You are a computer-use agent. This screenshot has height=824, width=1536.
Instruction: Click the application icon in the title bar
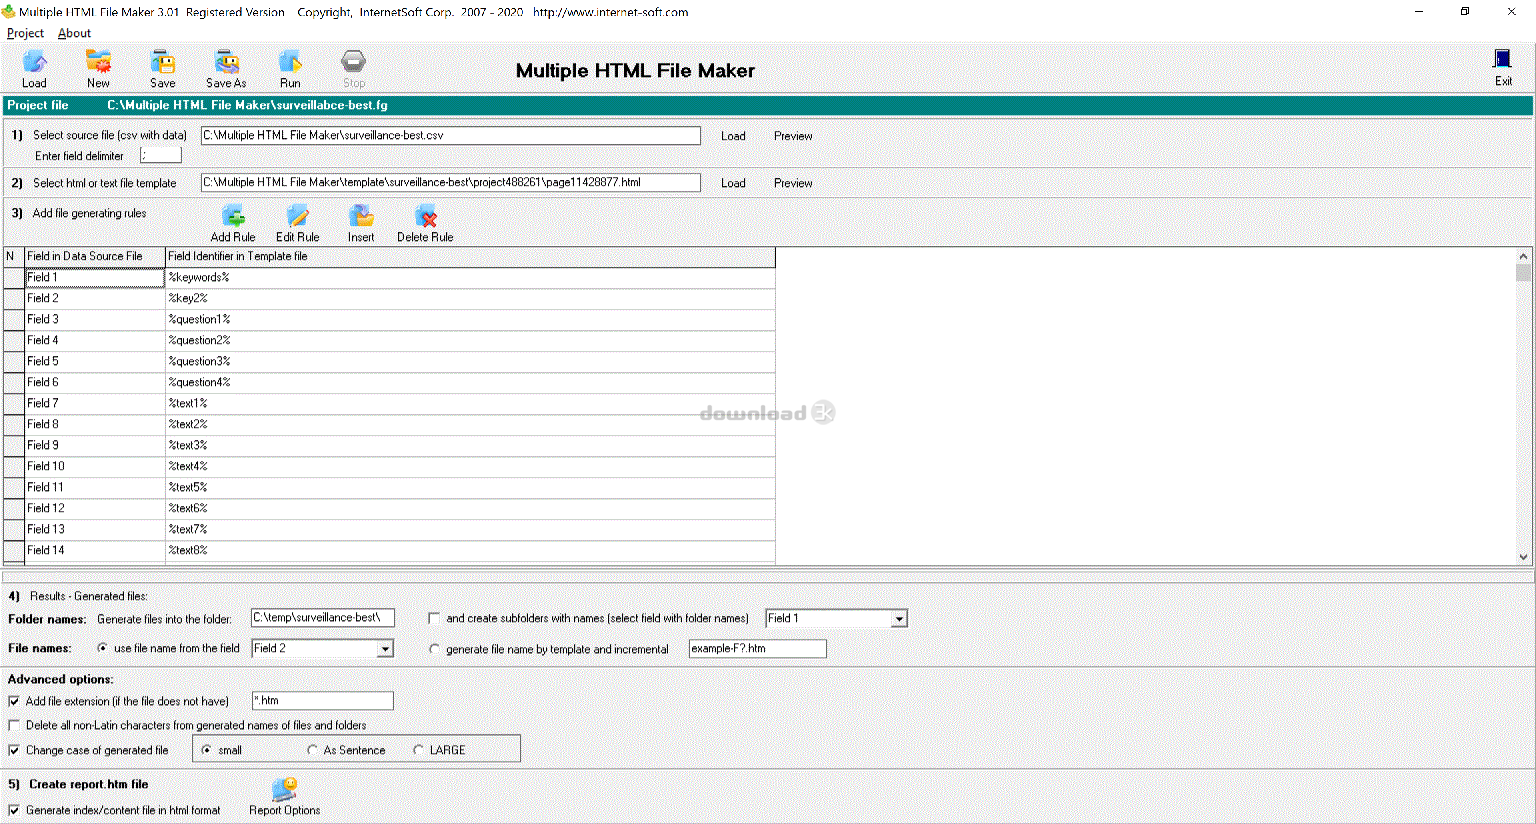pos(8,12)
